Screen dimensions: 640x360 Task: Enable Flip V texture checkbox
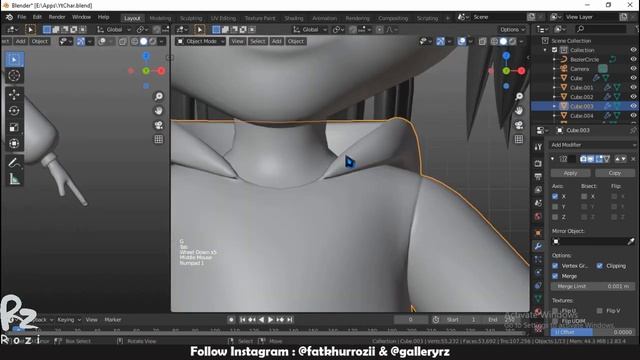[x=600, y=311]
